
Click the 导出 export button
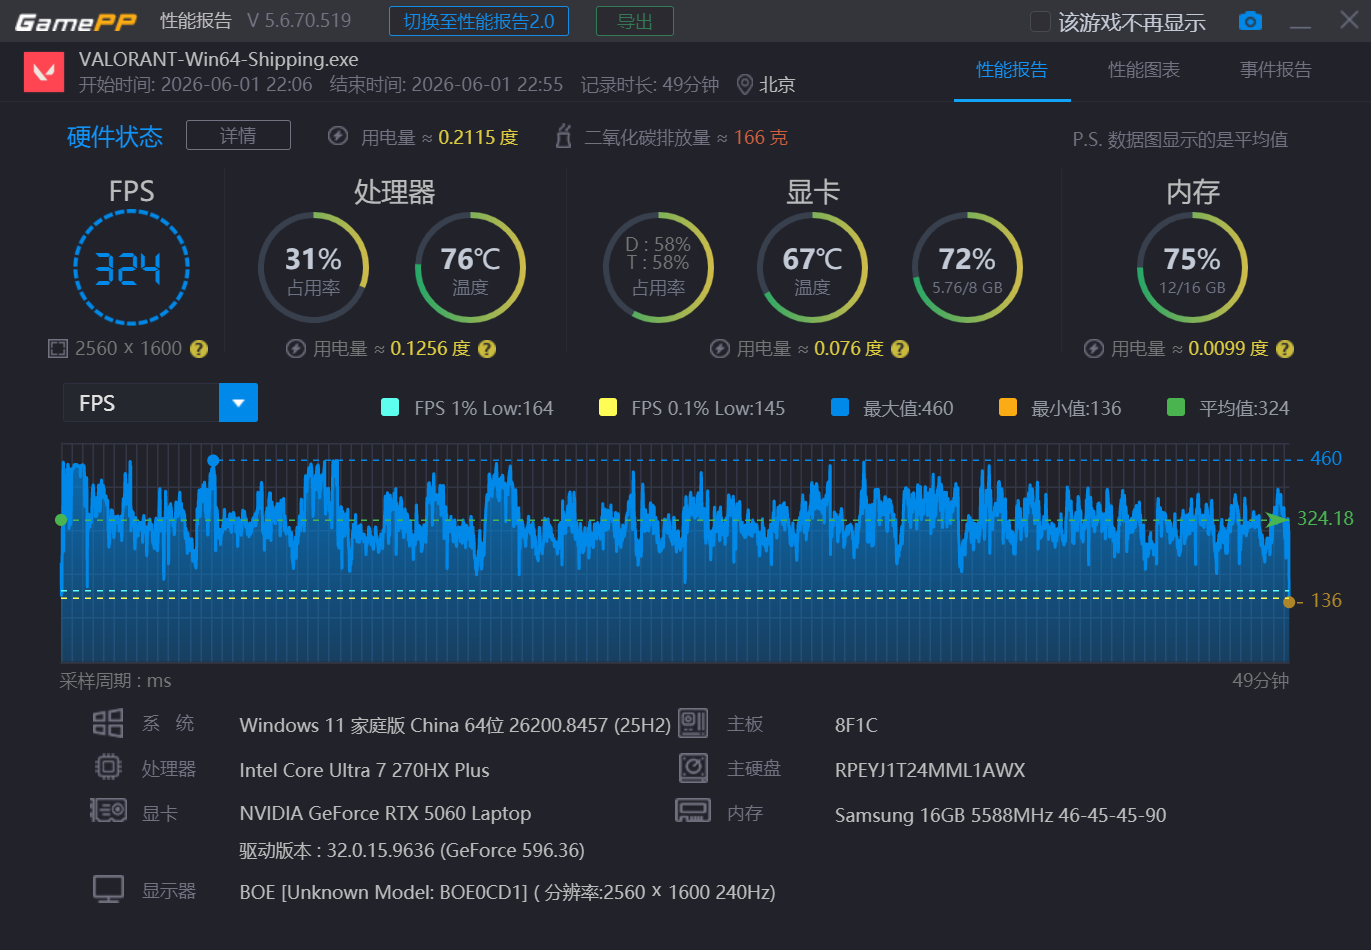(x=635, y=21)
